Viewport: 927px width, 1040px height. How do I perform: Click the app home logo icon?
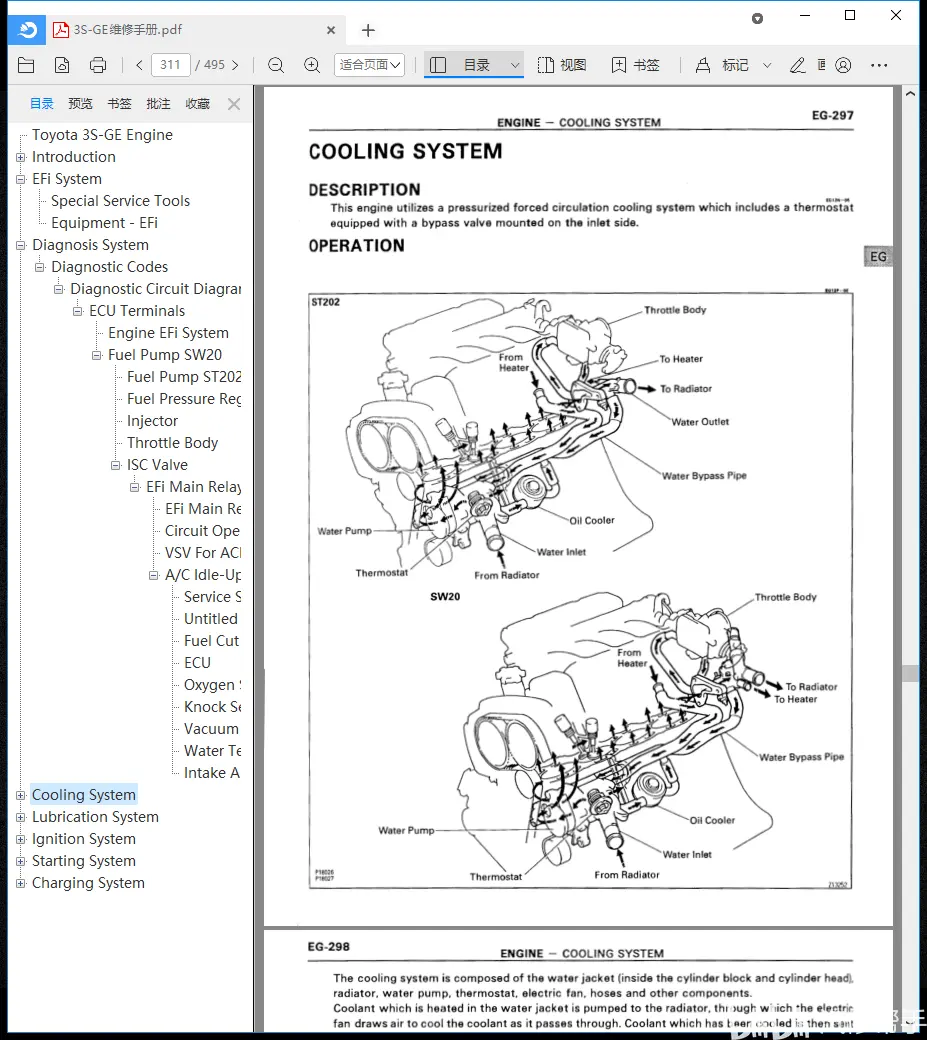[27, 30]
